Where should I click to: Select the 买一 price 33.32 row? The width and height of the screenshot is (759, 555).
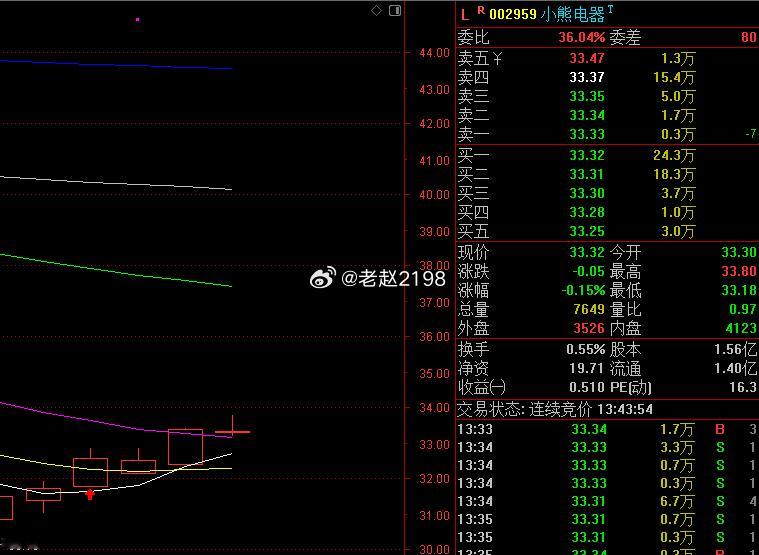tap(607, 155)
